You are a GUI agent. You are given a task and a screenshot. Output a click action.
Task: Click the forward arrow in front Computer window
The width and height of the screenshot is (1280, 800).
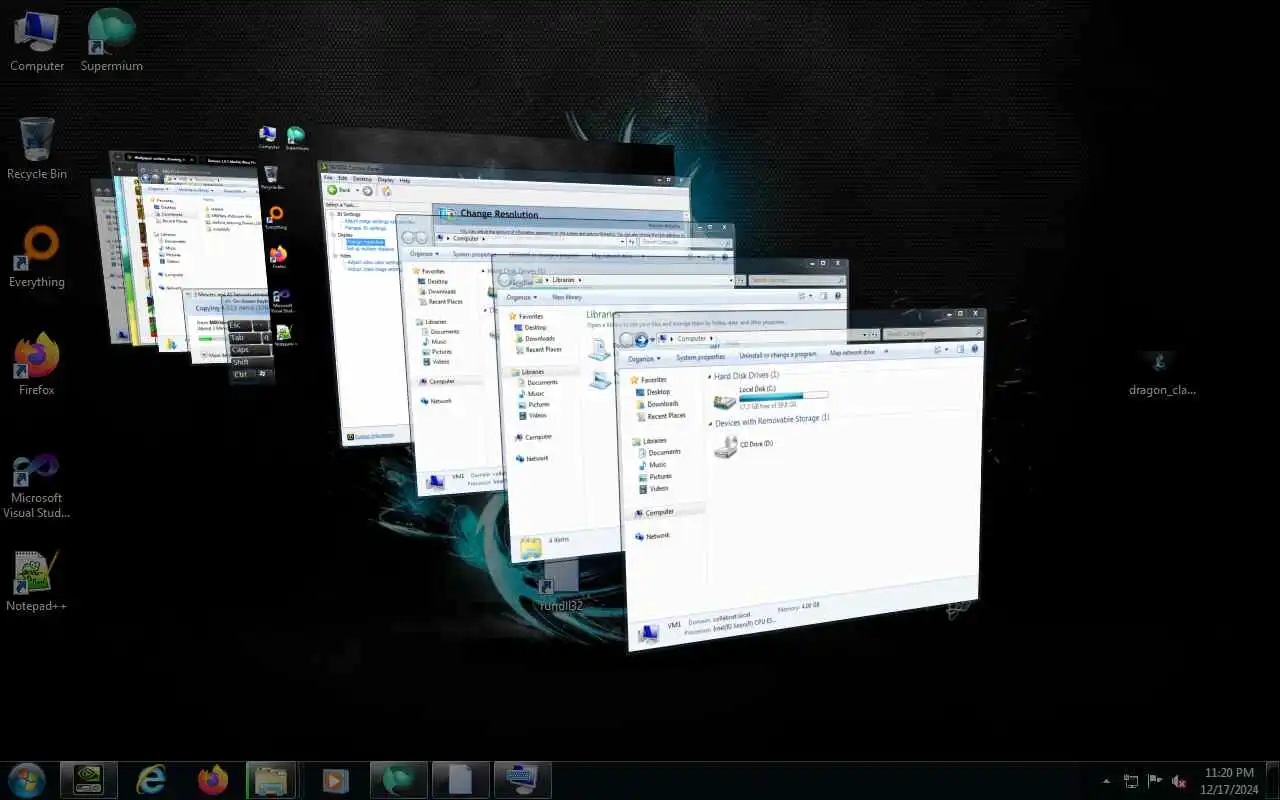point(641,340)
